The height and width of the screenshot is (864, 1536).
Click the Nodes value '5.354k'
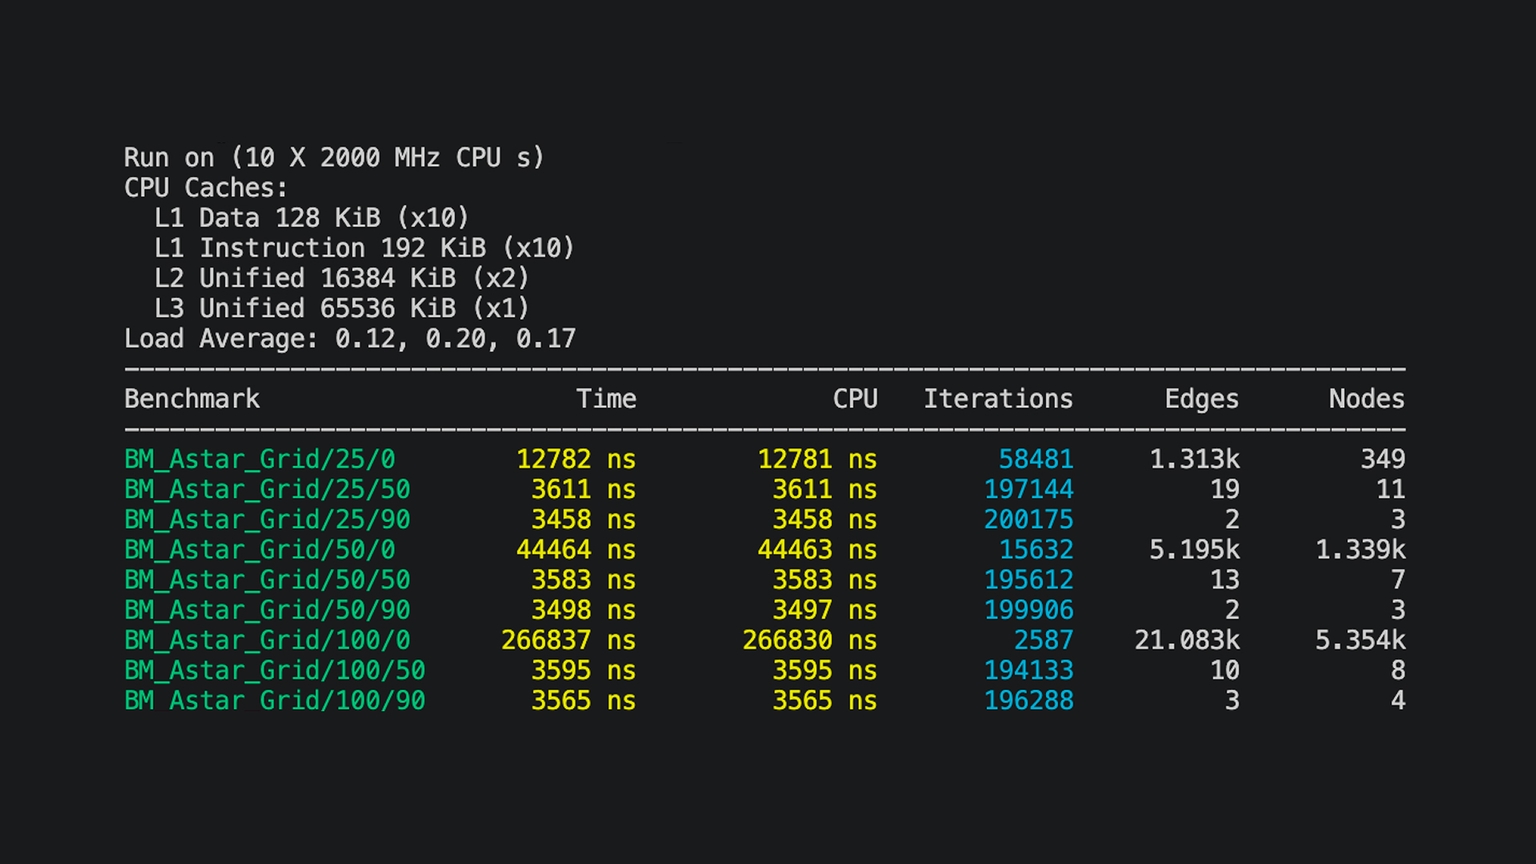pos(1360,639)
